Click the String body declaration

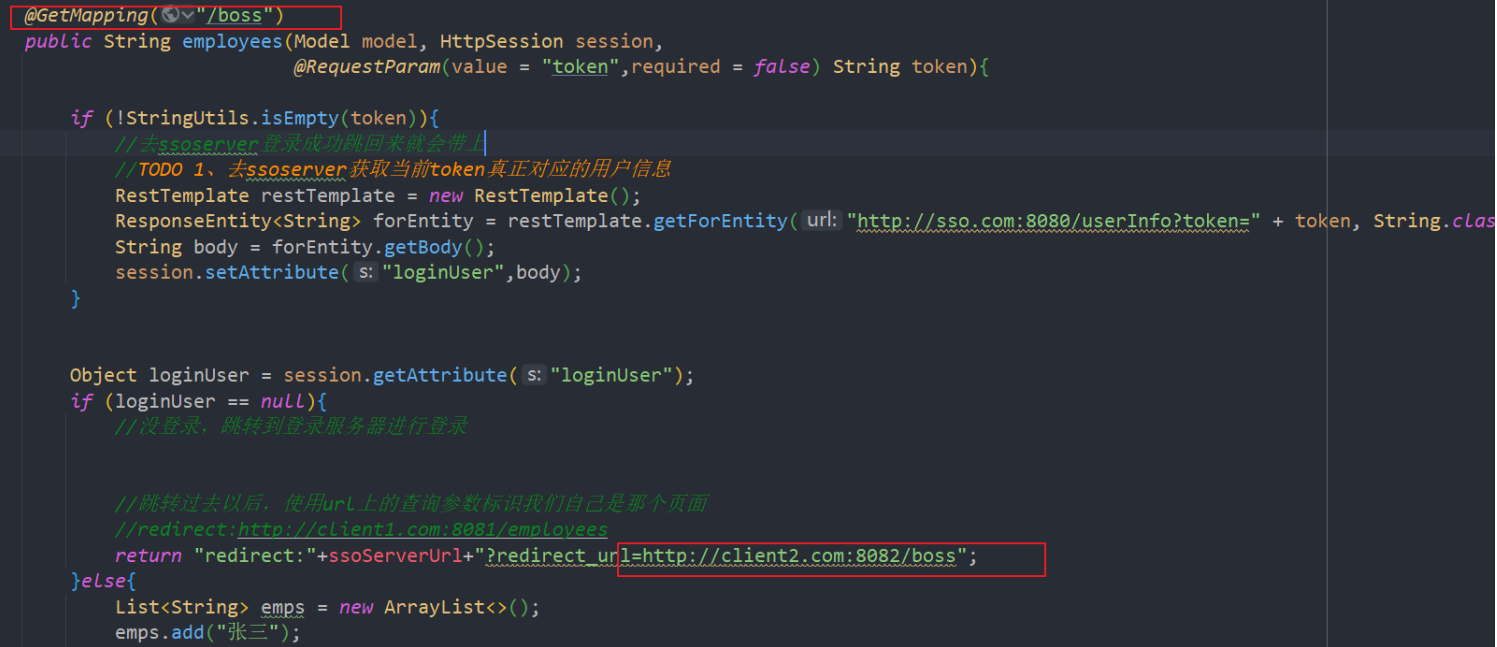coord(176,247)
